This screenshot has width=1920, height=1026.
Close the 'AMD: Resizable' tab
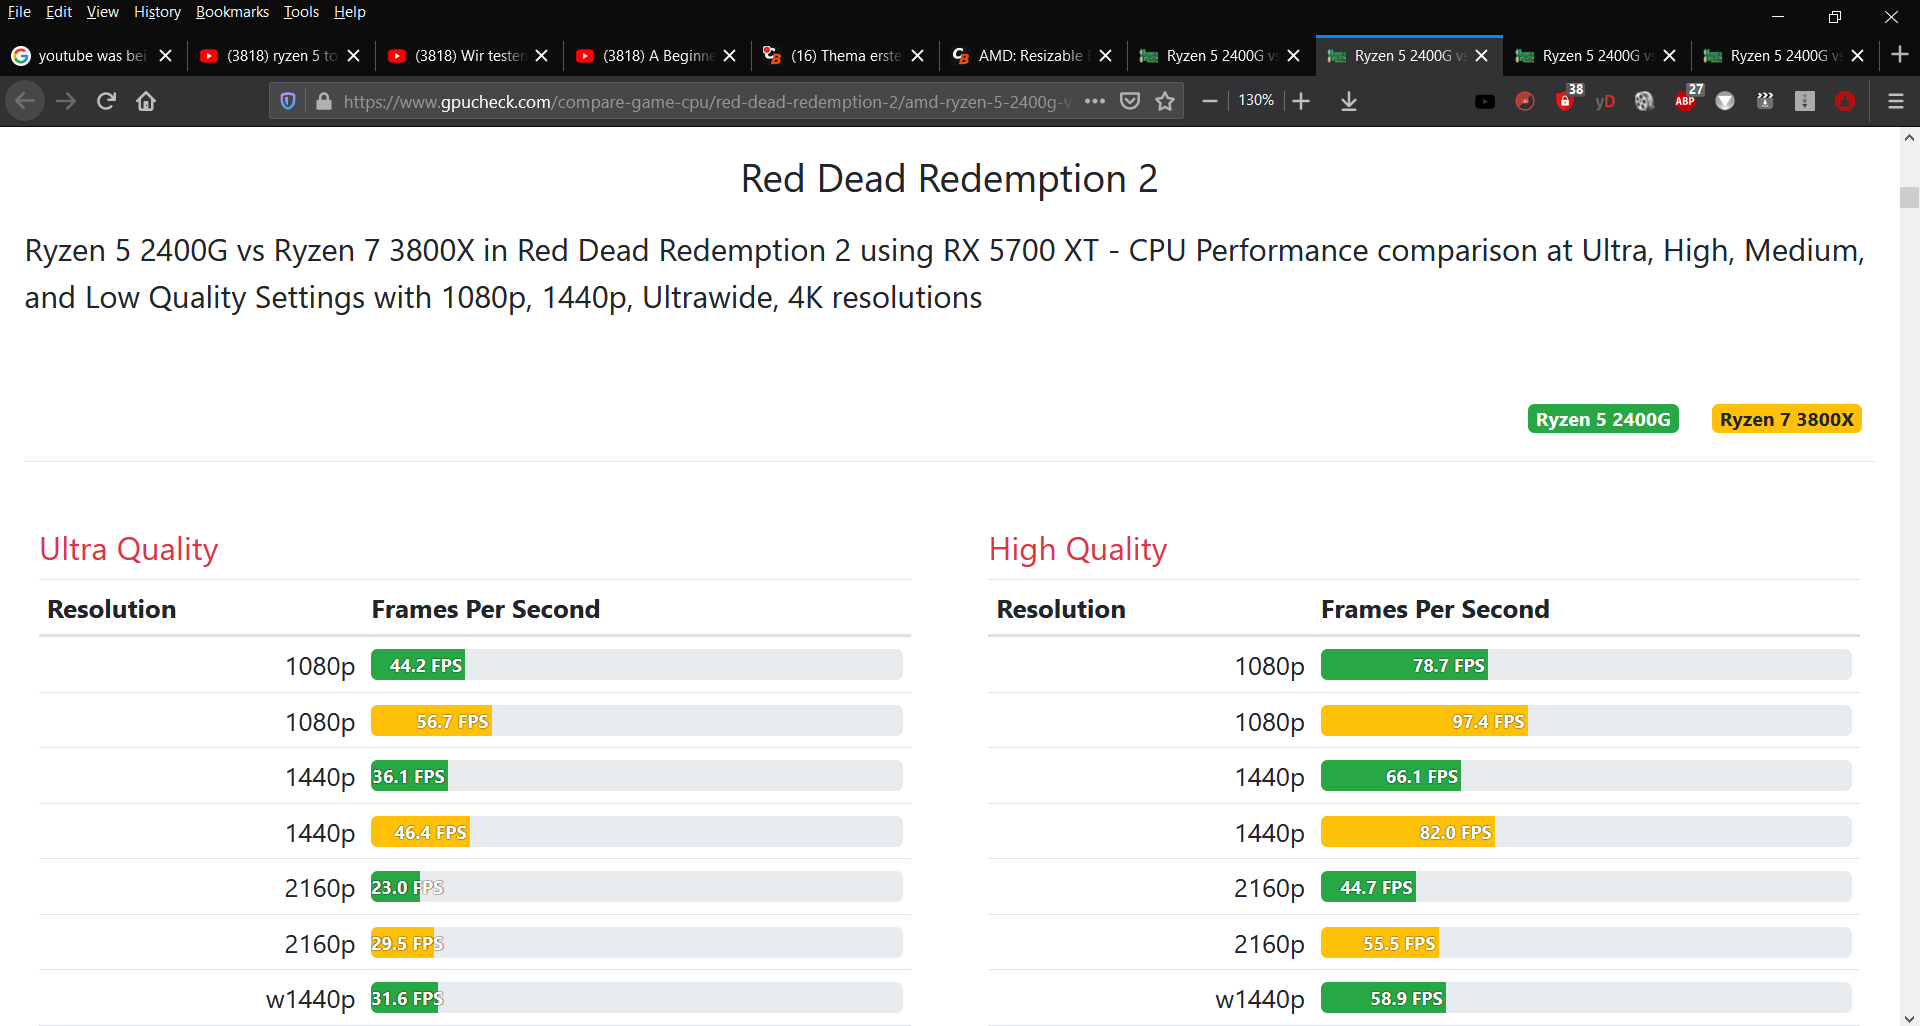(1106, 56)
